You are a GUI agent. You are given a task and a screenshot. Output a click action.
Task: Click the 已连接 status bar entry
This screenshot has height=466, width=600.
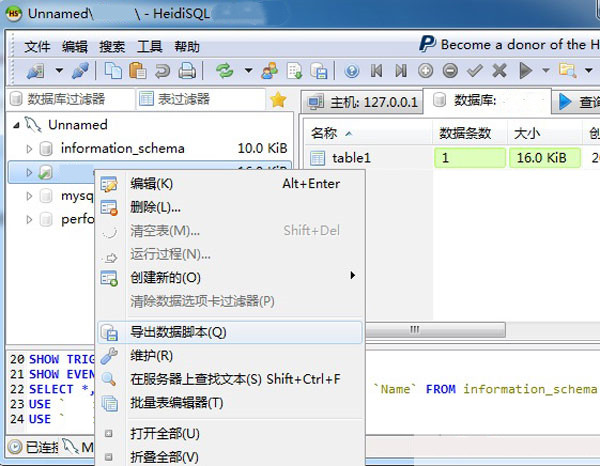[x=34, y=447]
